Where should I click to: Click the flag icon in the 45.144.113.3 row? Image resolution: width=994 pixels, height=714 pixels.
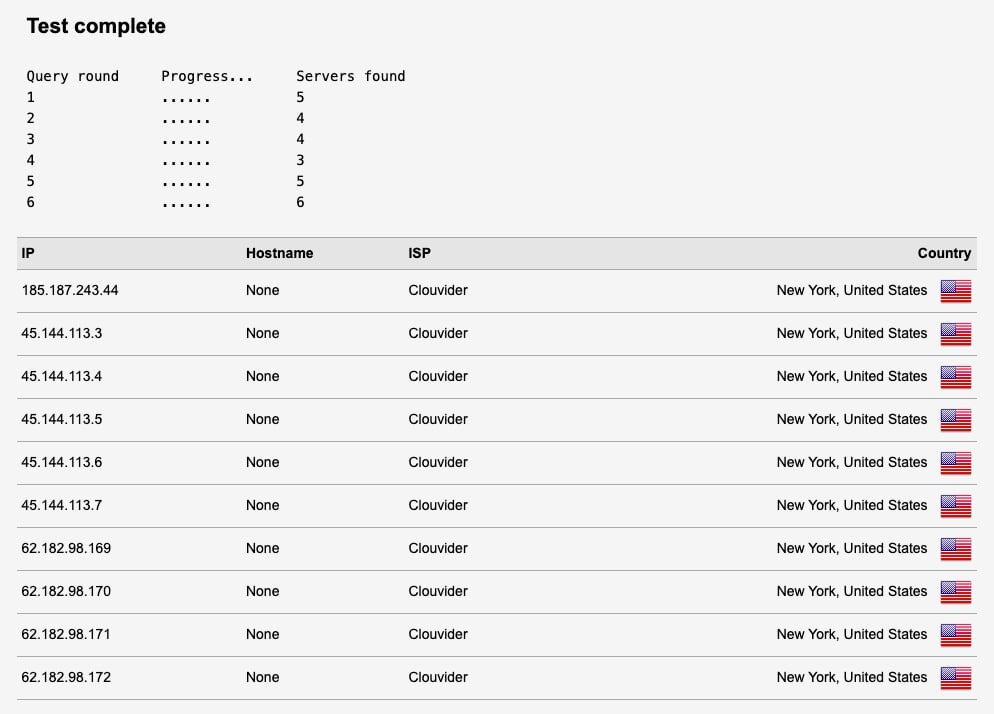(955, 334)
